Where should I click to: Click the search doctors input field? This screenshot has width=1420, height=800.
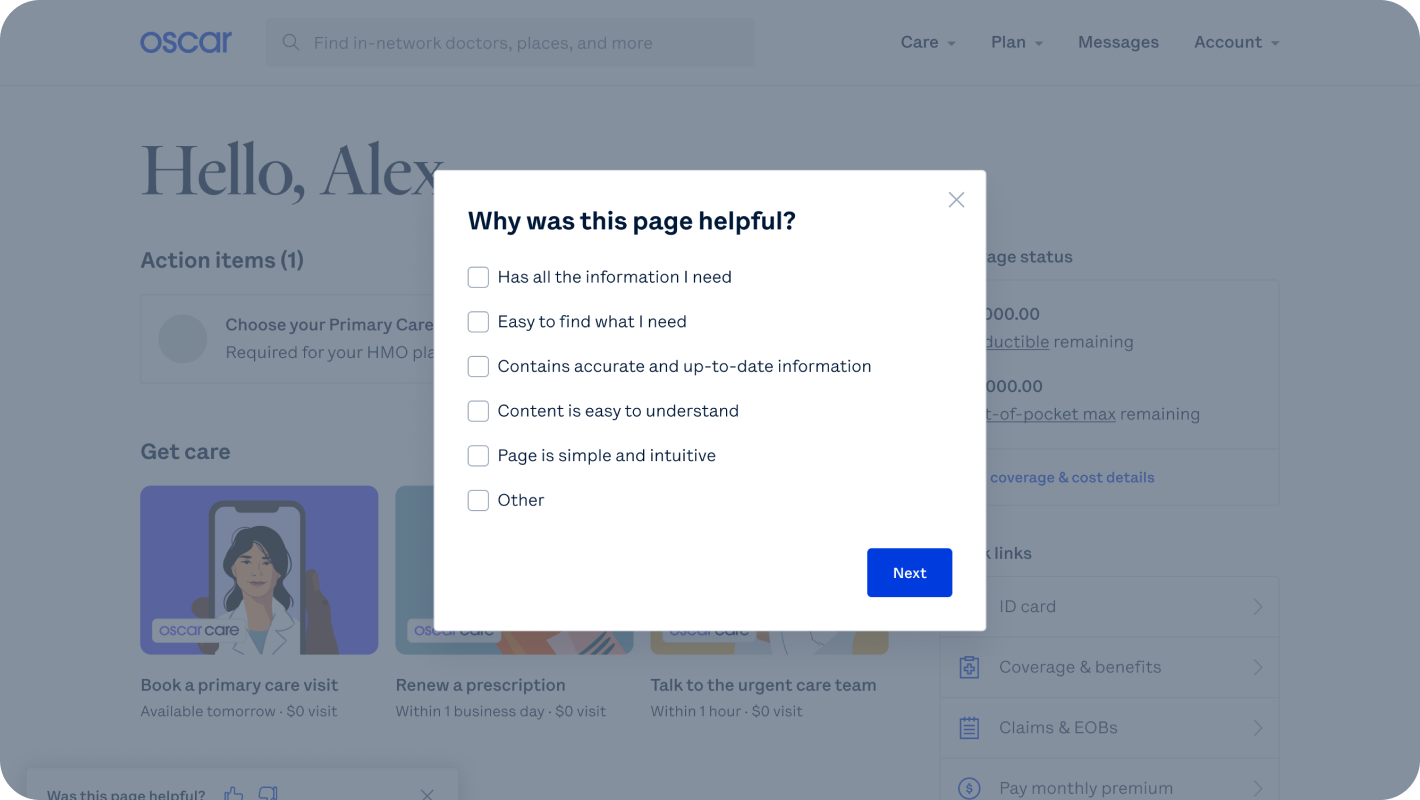click(x=520, y=43)
